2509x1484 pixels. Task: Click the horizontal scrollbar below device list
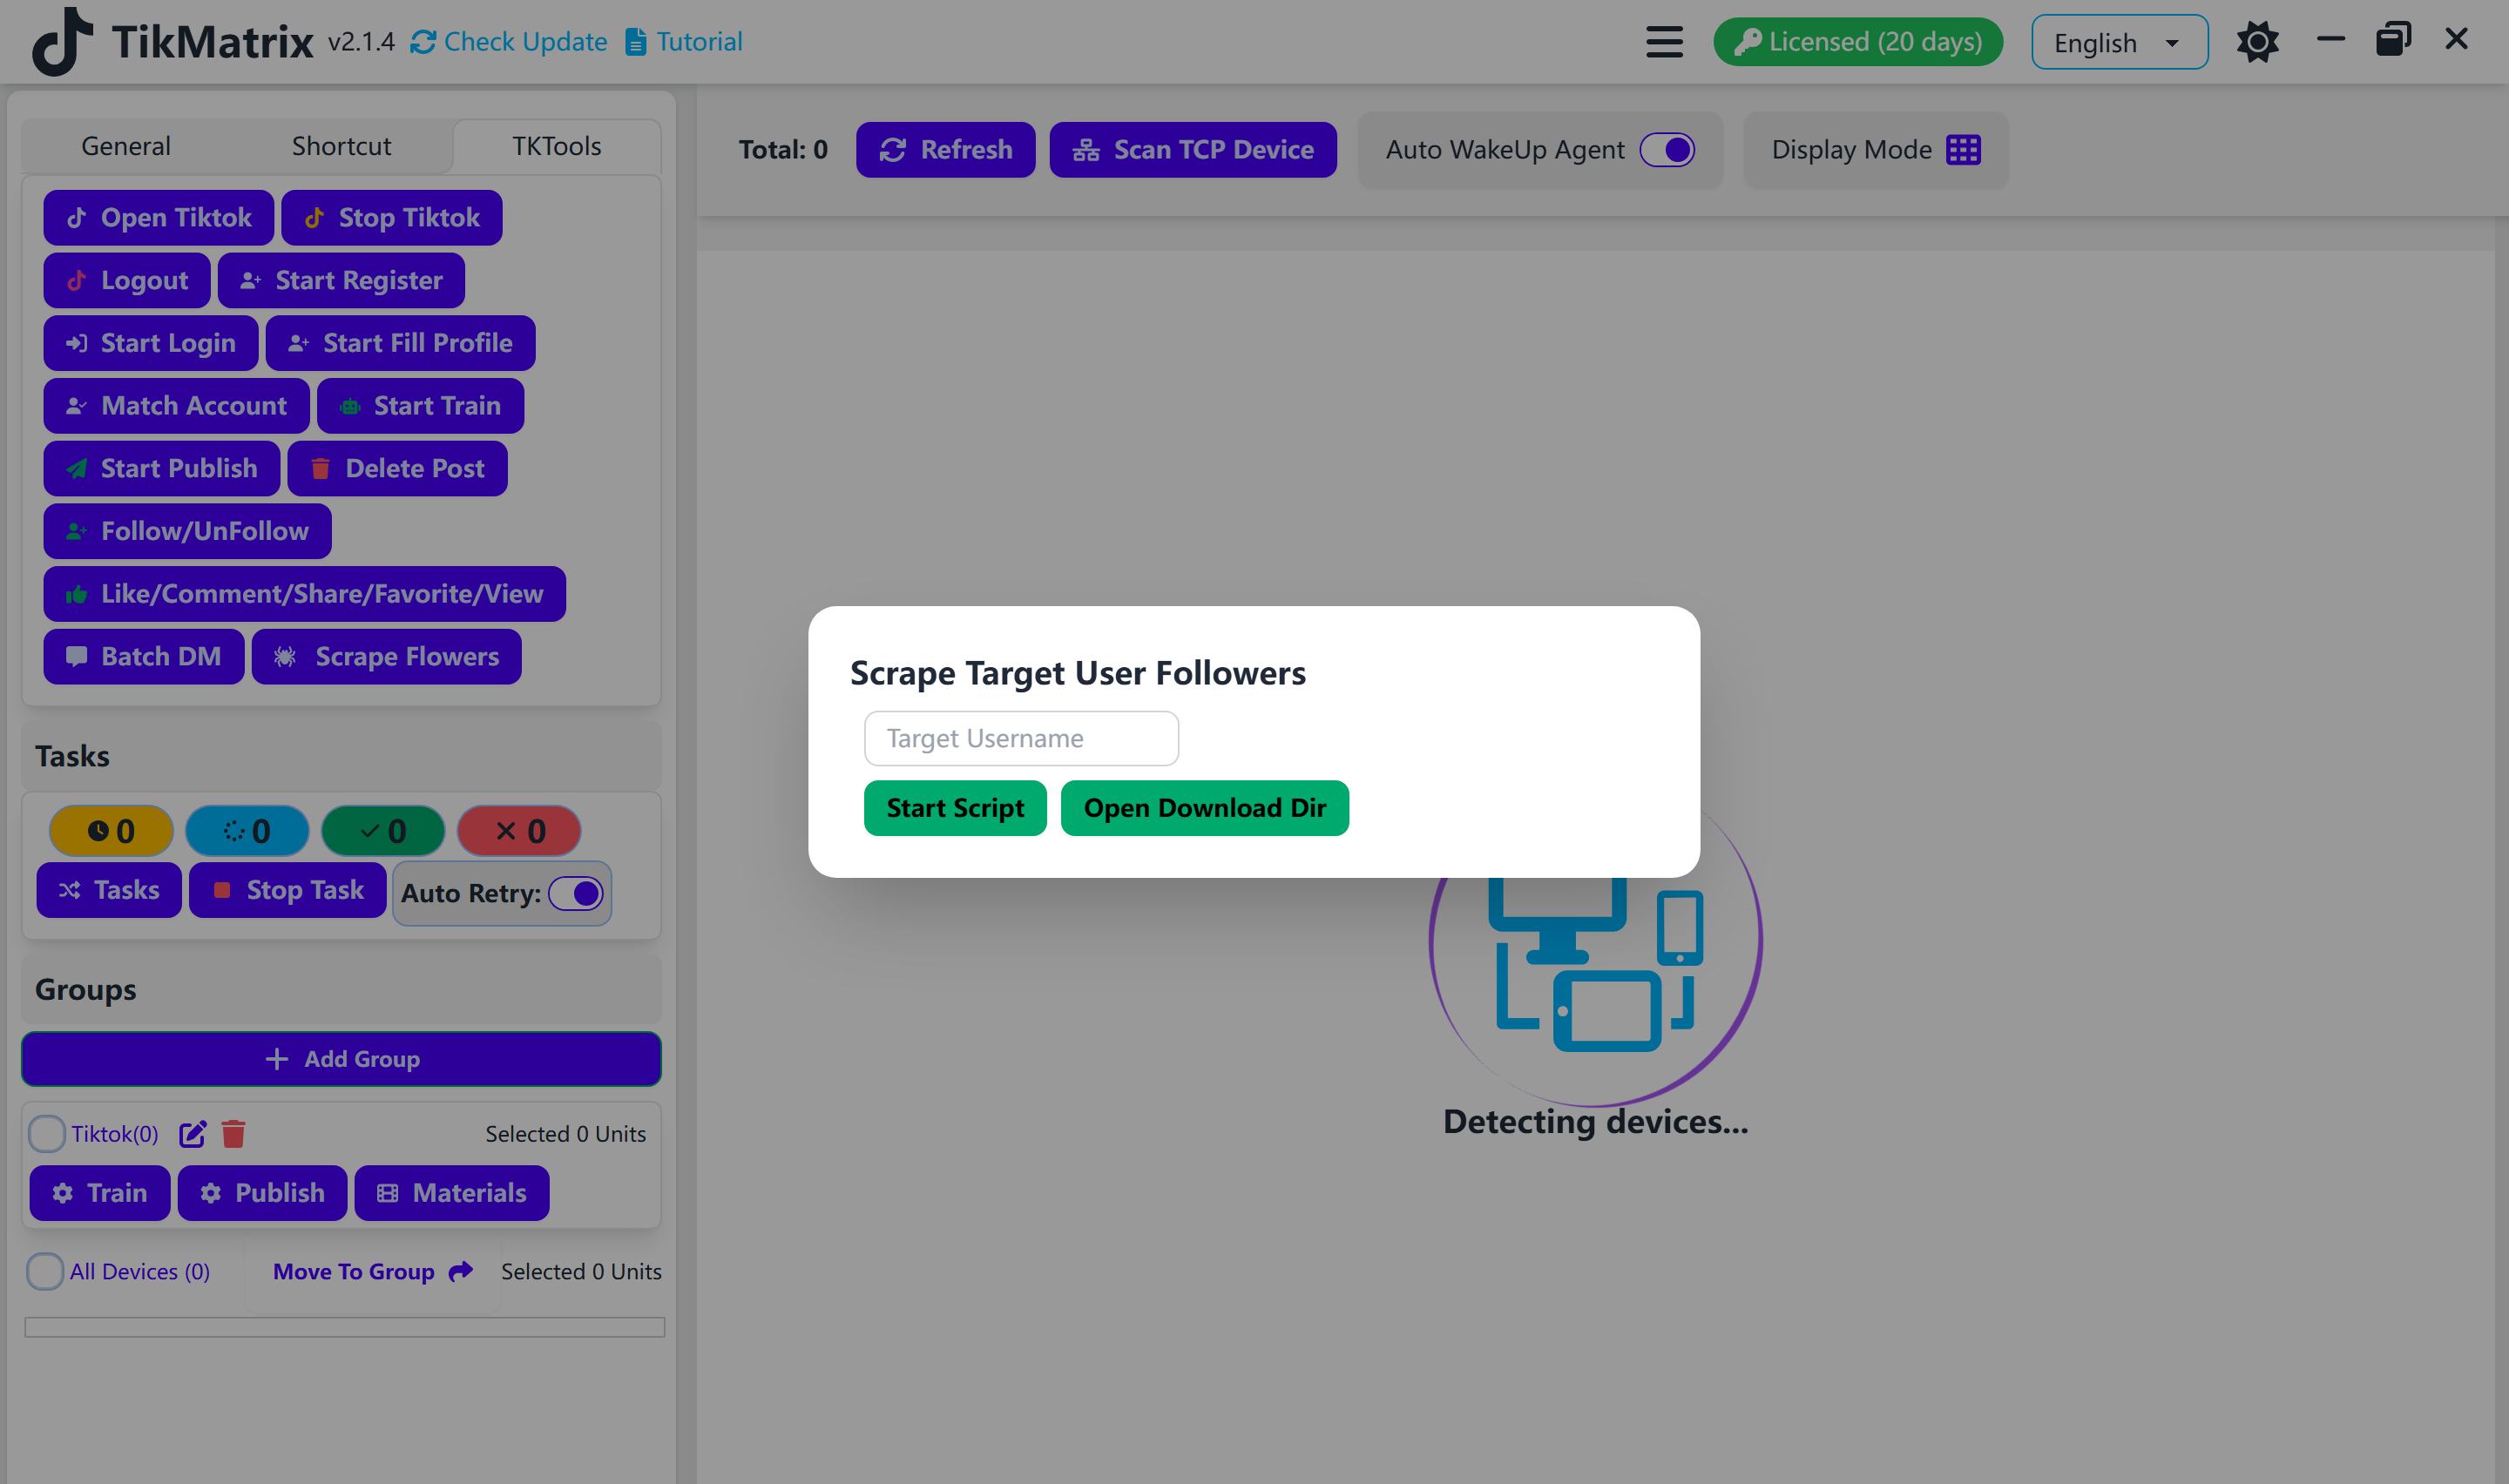coord(344,1327)
